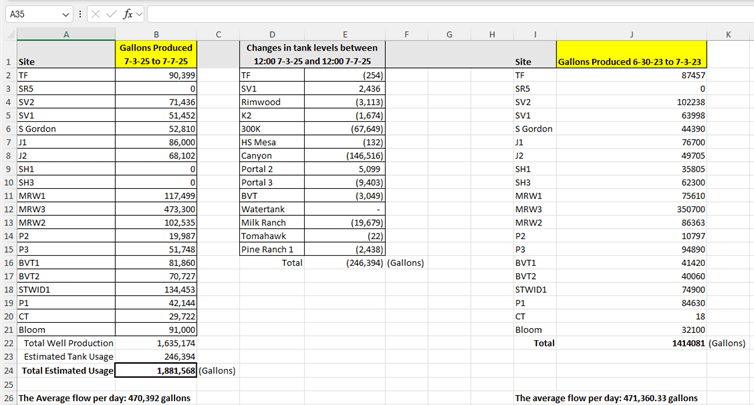
Task: Select the yellow 'Gallons Produced 7-3-25 to 7-7-25' cell
Action: tap(156, 54)
